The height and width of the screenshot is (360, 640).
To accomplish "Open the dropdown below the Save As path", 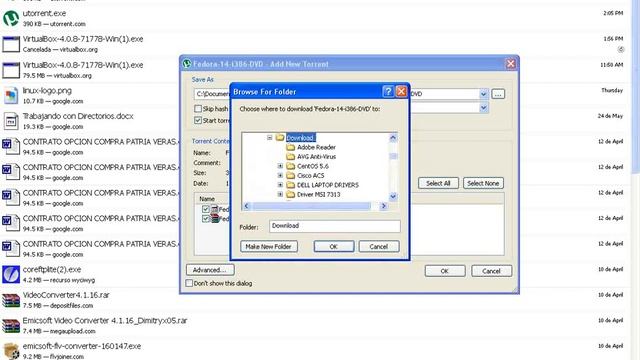I will click(483, 108).
